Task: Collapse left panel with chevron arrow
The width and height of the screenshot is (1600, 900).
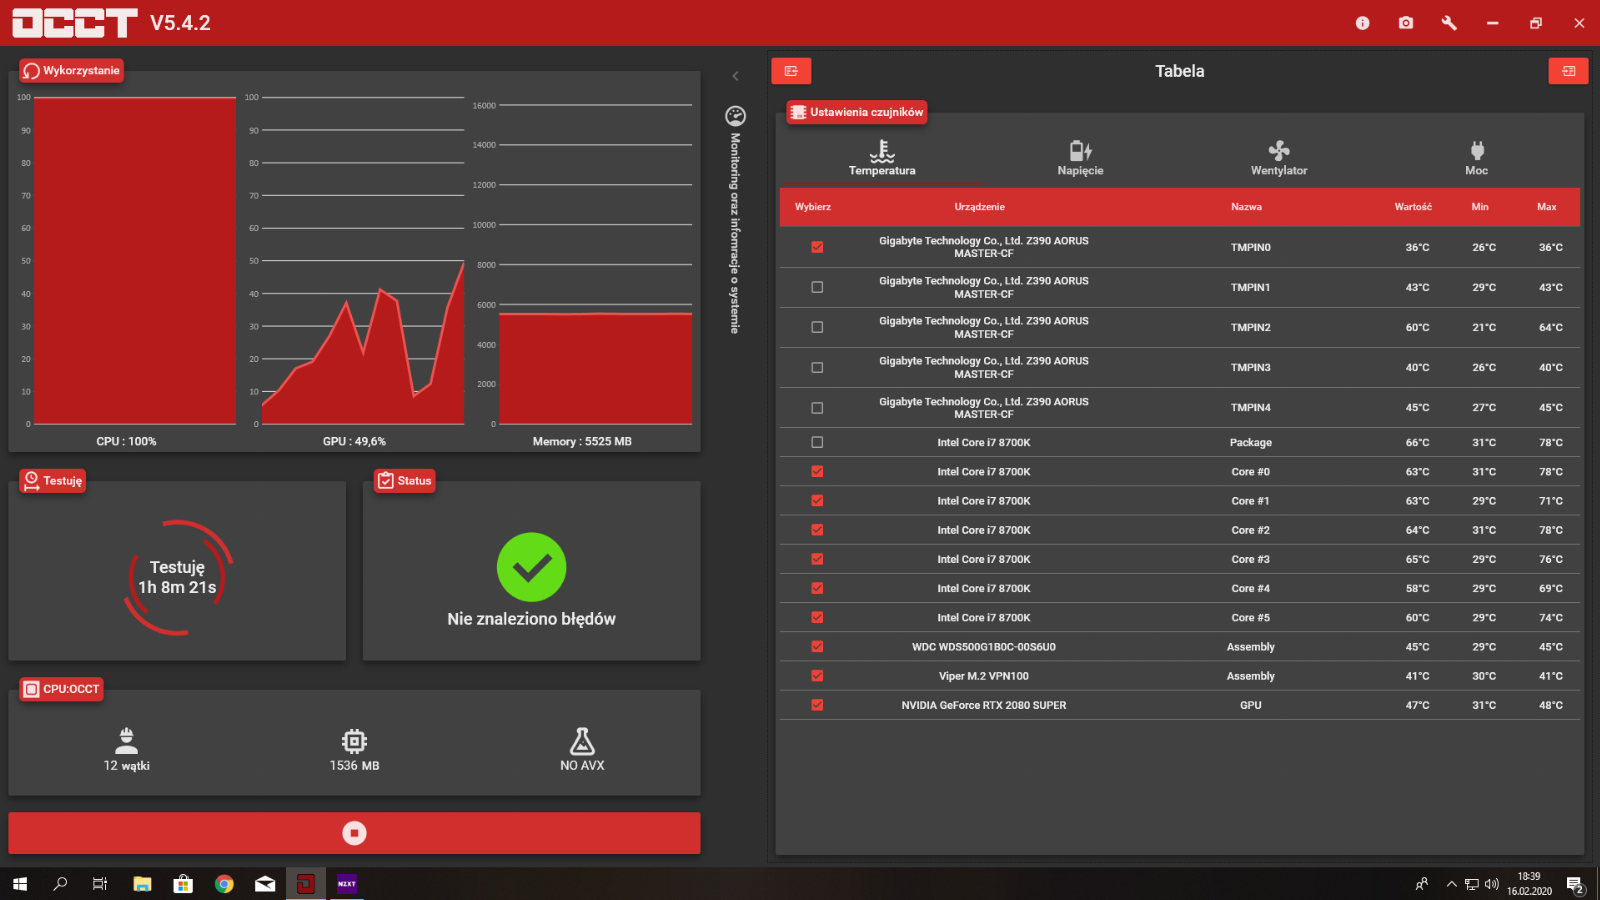Action: [x=735, y=76]
